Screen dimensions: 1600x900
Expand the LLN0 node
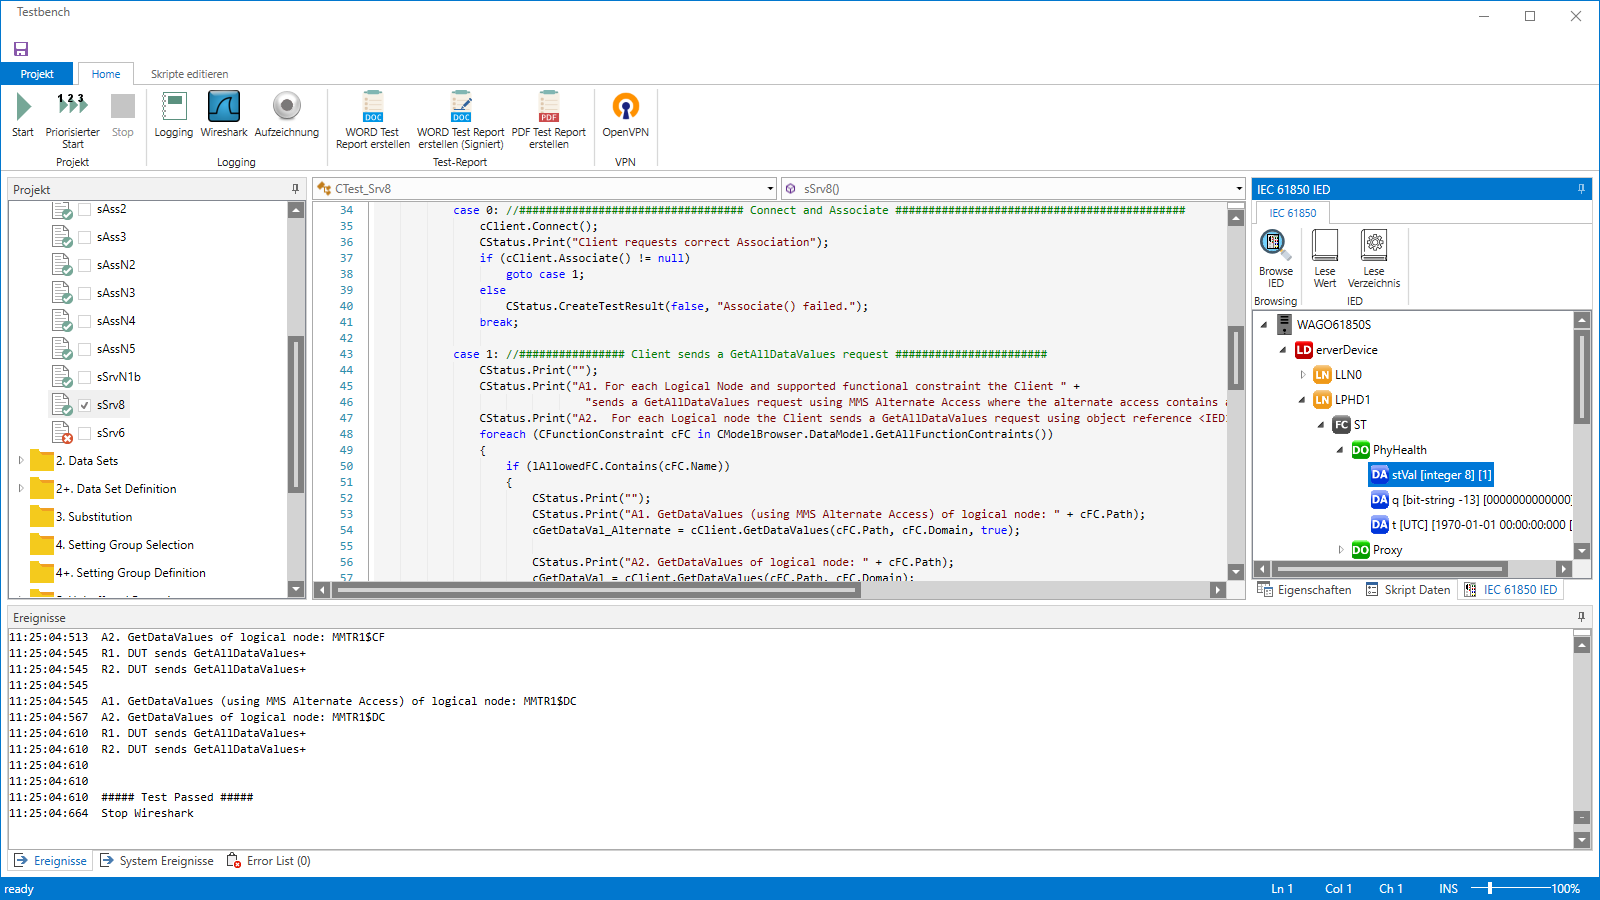coord(1302,375)
